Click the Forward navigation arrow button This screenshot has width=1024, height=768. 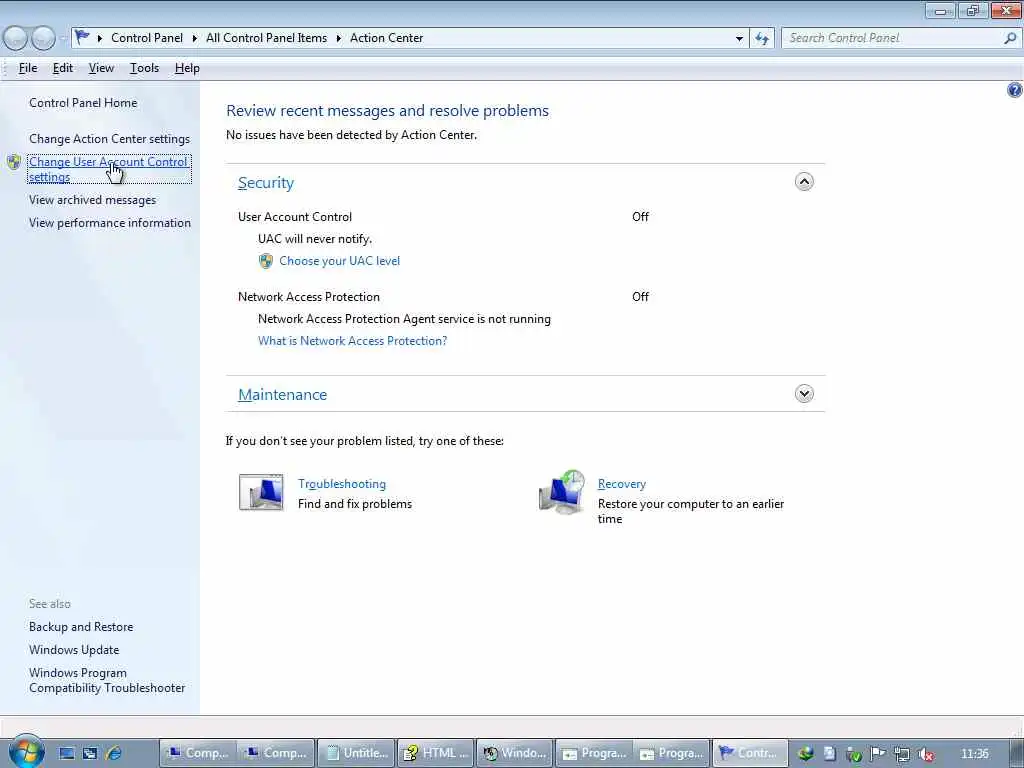[x=43, y=38]
